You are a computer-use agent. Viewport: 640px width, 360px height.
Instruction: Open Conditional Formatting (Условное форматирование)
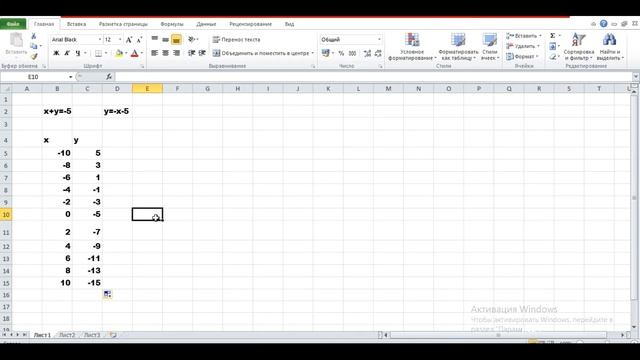411,47
